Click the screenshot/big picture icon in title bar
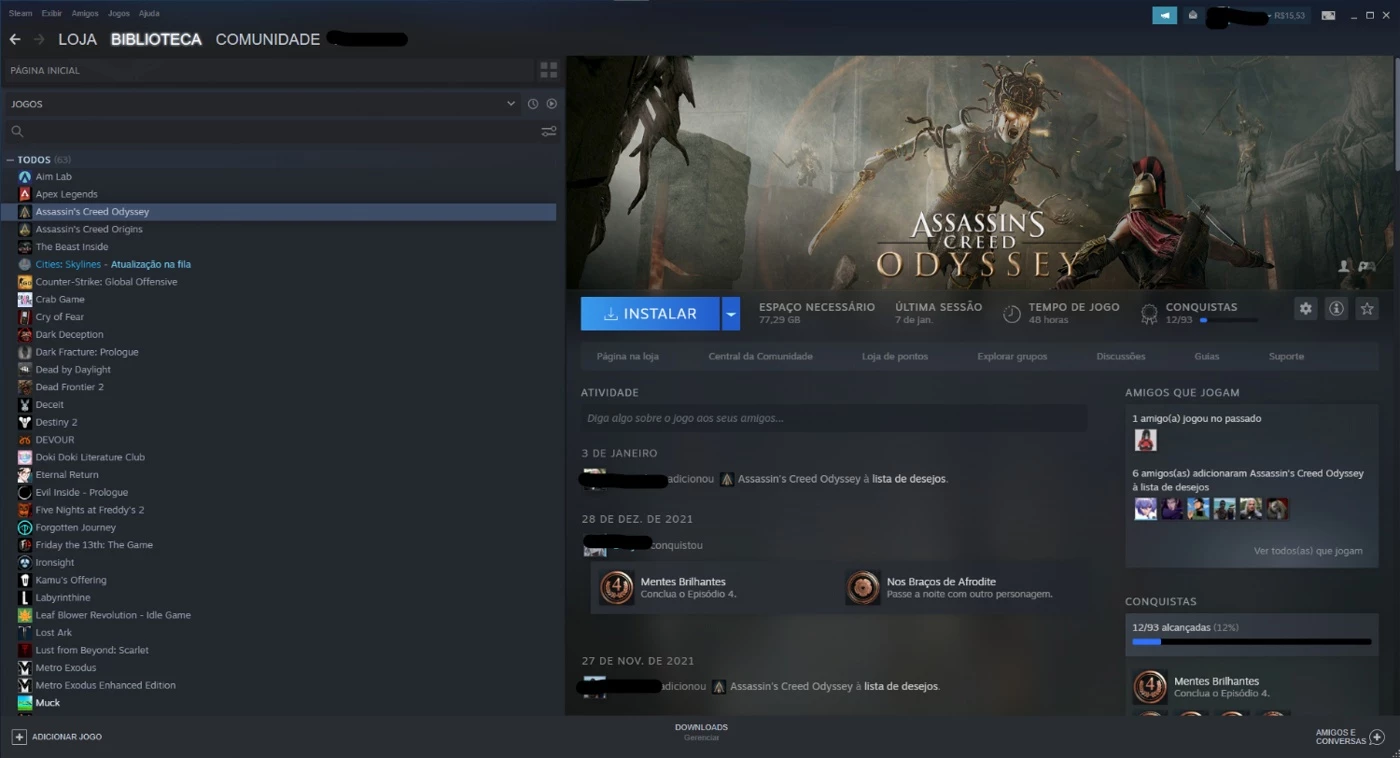This screenshot has height=758, width=1400. tap(1328, 15)
